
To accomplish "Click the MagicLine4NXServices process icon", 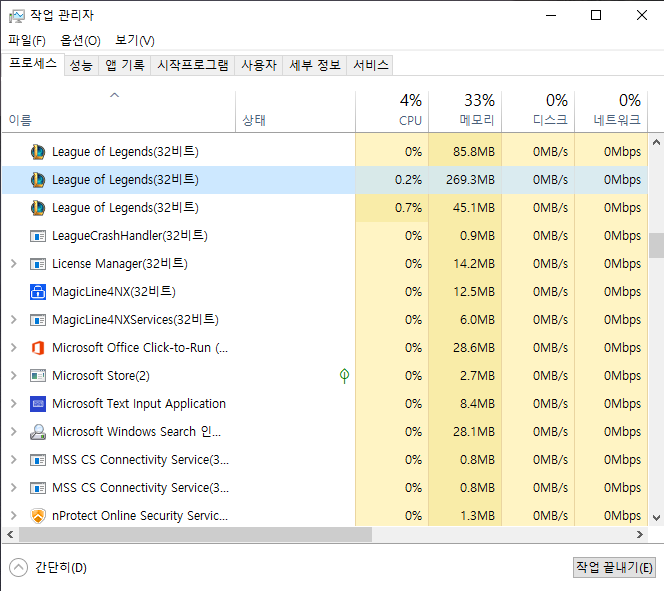I will point(38,320).
